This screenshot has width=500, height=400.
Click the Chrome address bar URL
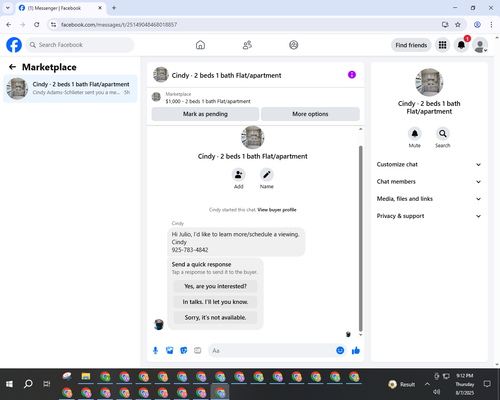(119, 25)
